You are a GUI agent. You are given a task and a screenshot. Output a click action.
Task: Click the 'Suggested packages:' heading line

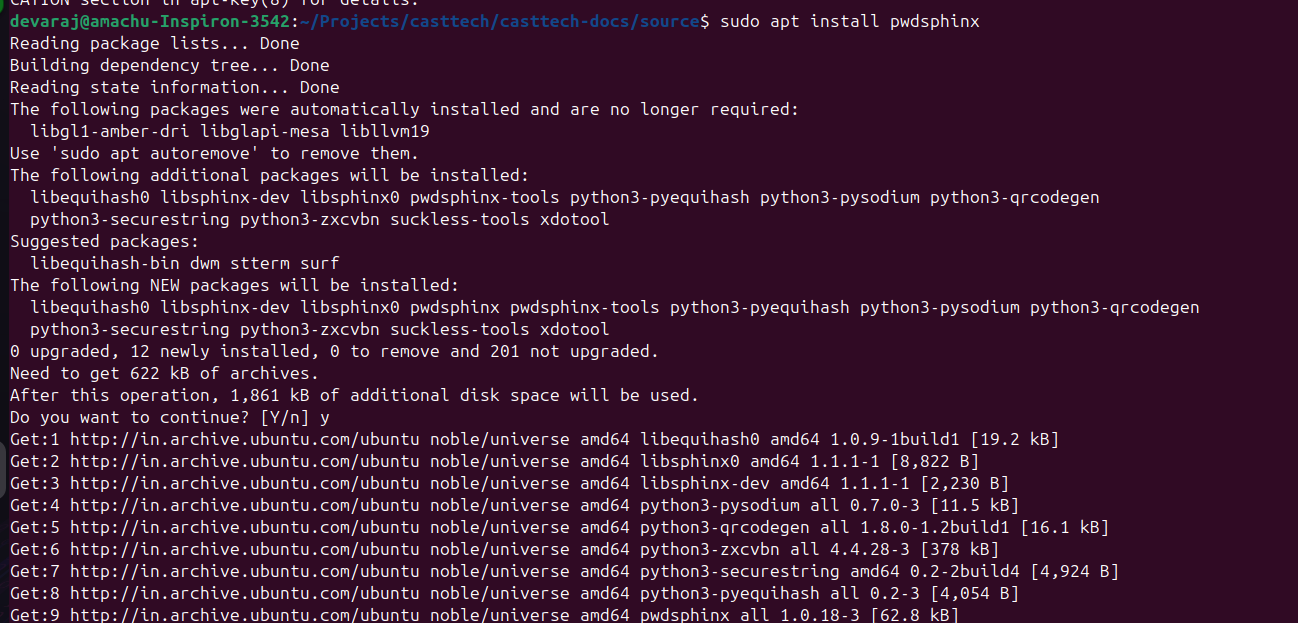pyautogui.click(x=105, y=242)
